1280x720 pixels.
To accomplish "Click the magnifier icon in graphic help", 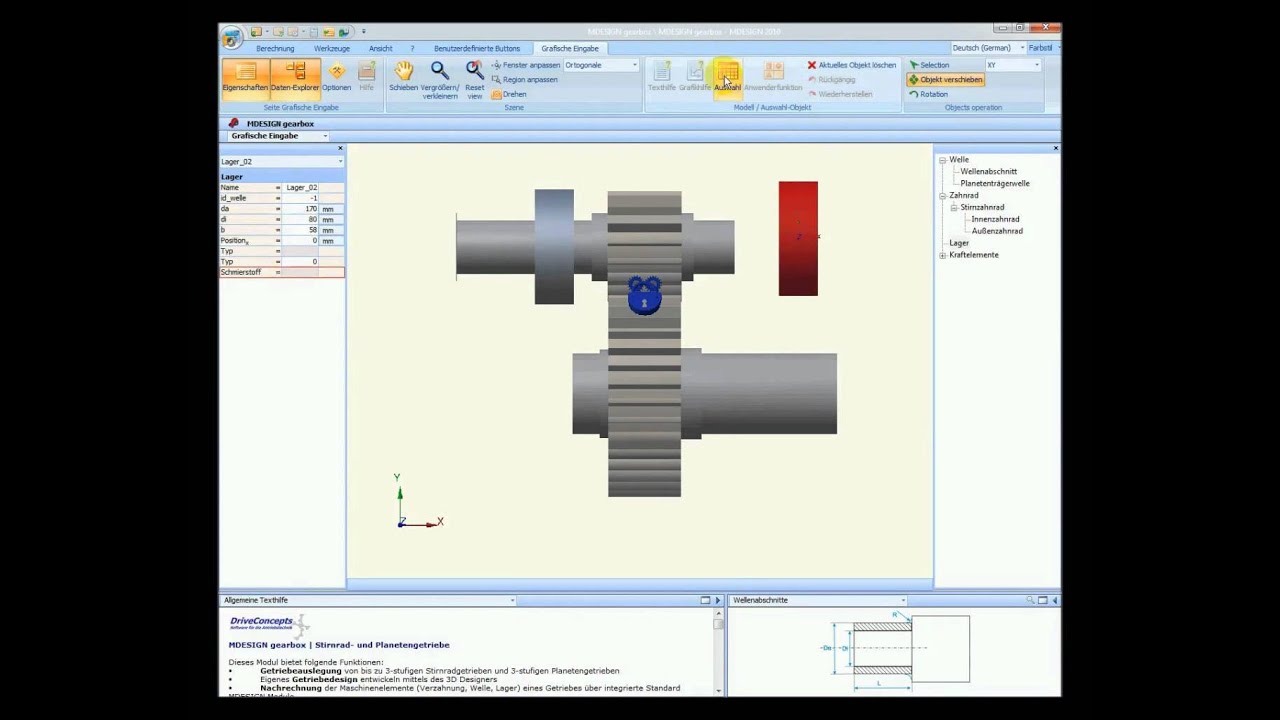I will [1030, 600].
